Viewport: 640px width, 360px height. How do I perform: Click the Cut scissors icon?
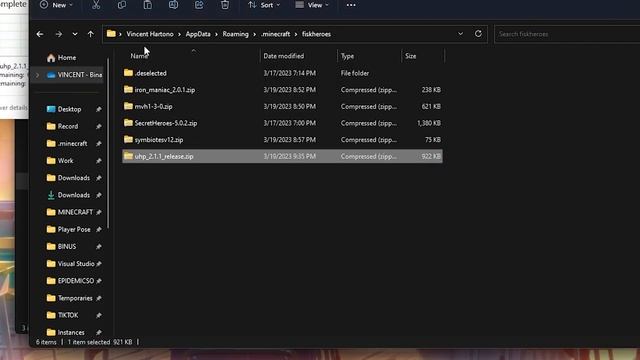(96, 5)
